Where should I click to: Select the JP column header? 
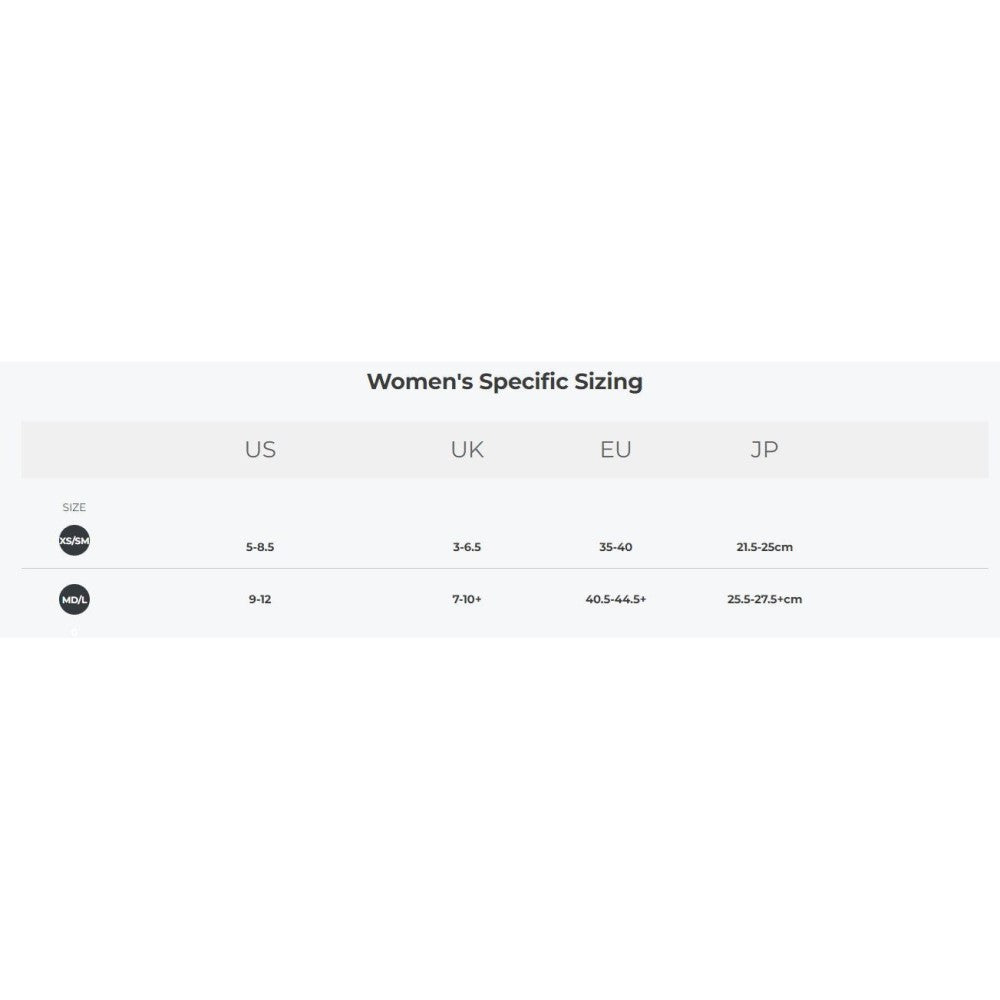pos(764,450)
